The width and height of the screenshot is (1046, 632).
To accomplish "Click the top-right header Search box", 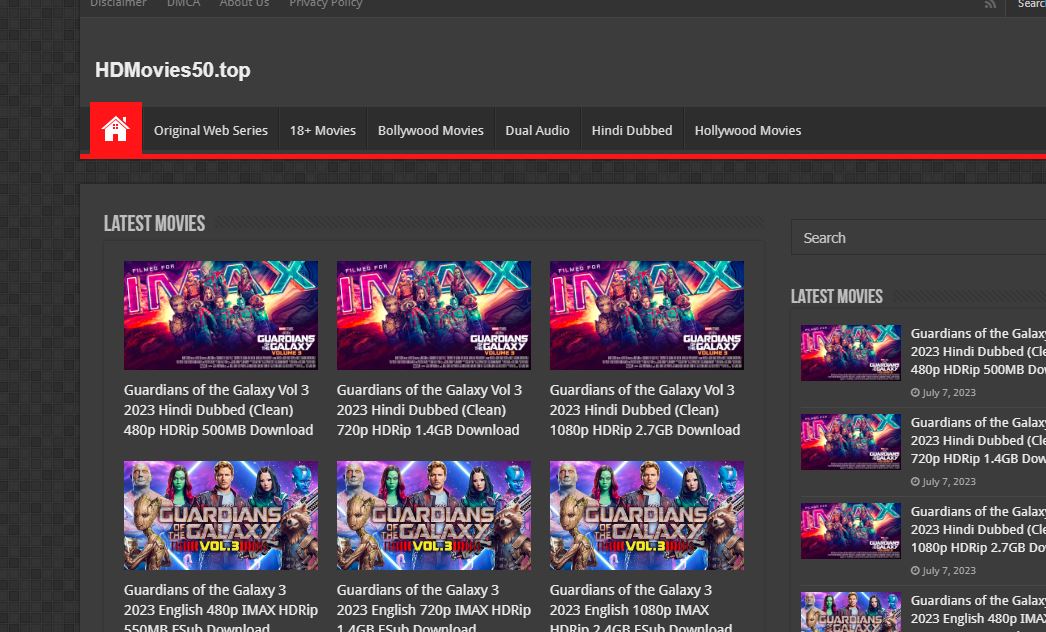I will pos(1027,5).
